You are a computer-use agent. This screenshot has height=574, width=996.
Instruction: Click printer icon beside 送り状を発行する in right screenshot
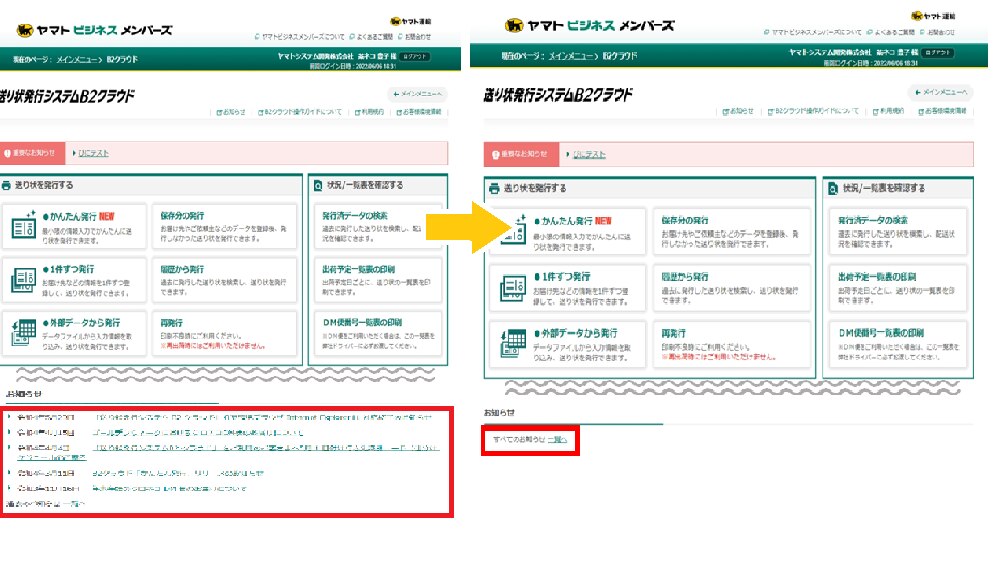(x=494, y=189)
